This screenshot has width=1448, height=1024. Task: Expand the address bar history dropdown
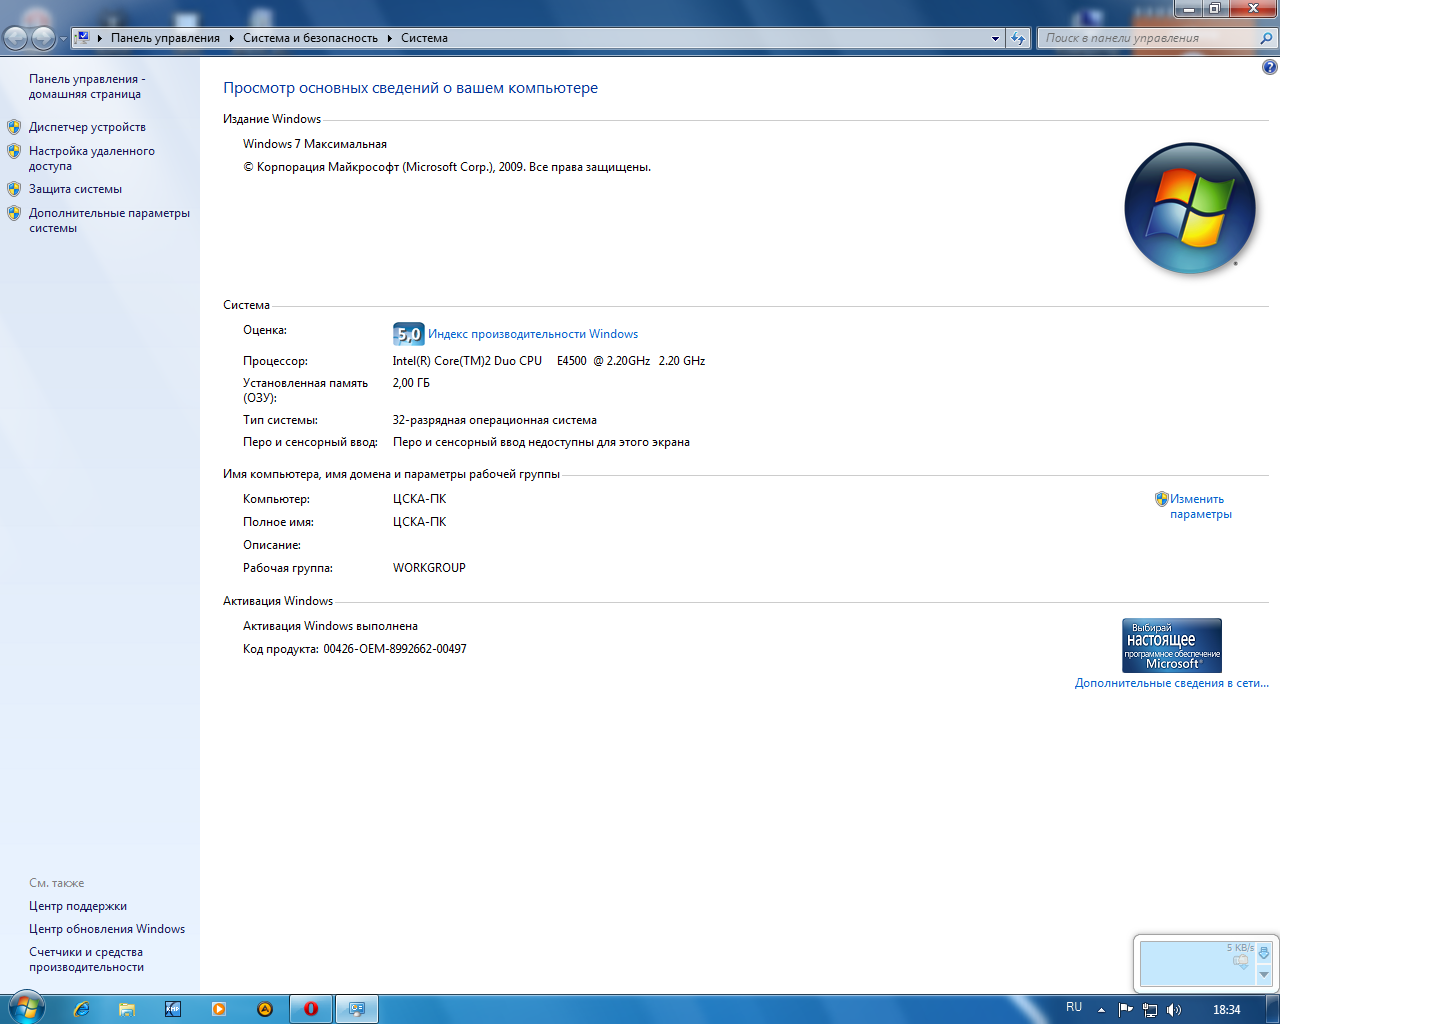(x=995, y=39)
